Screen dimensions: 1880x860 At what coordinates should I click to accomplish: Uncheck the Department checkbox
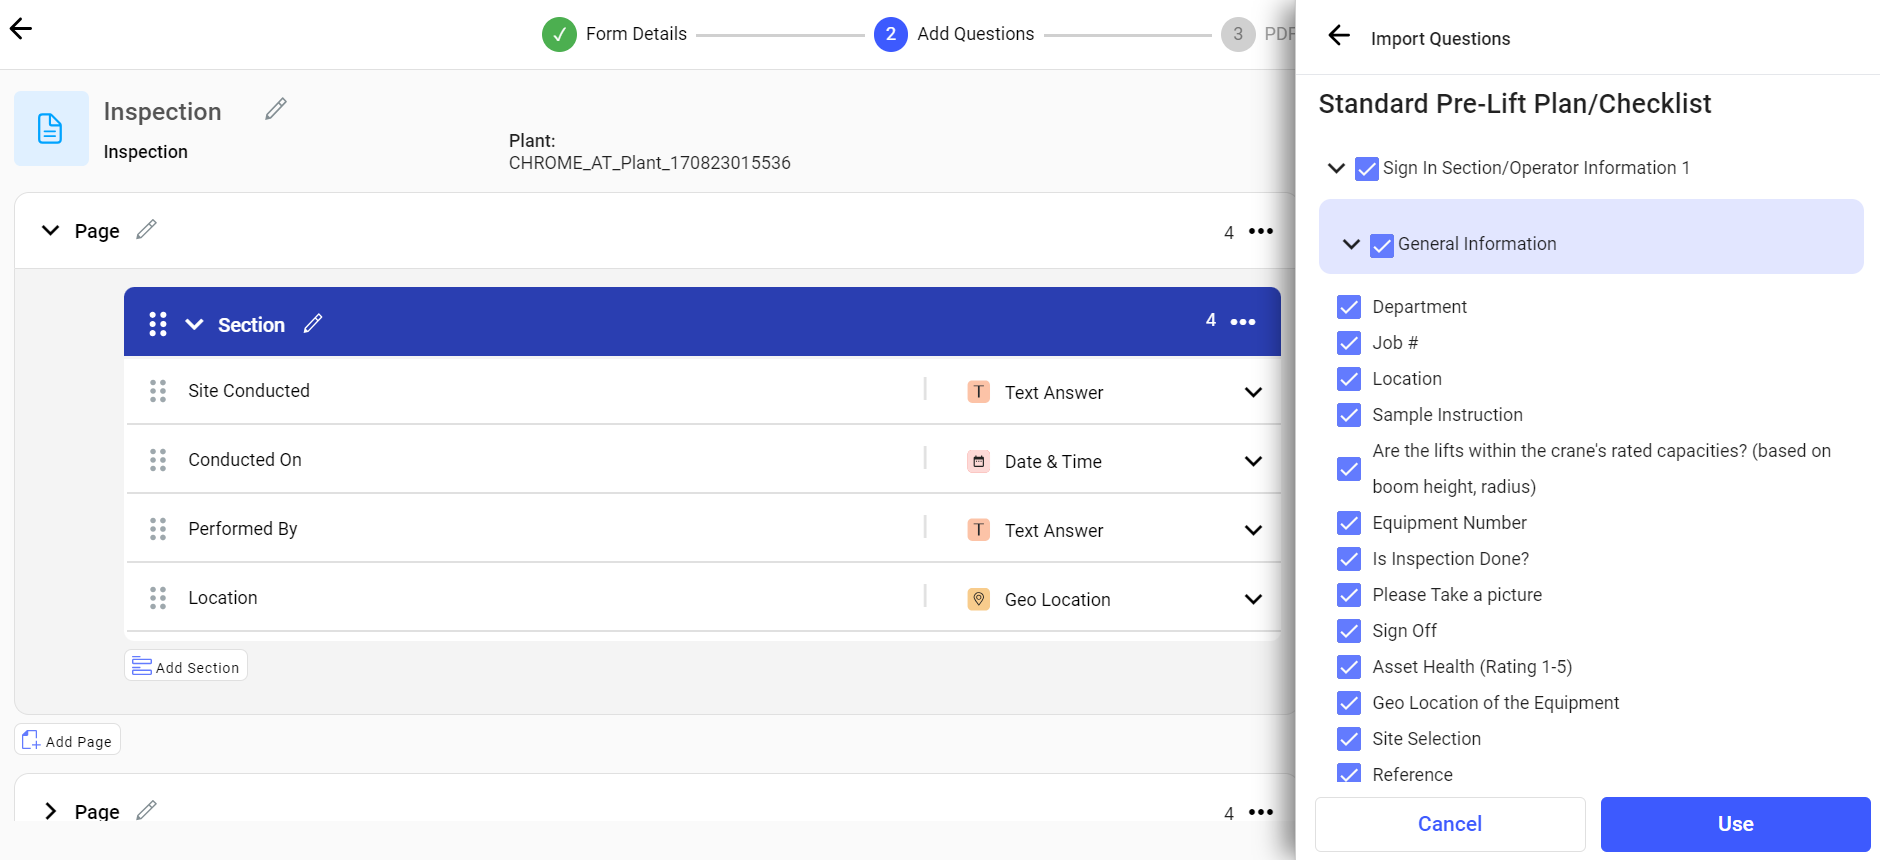pyautogui.click(x=1349, y=307)
